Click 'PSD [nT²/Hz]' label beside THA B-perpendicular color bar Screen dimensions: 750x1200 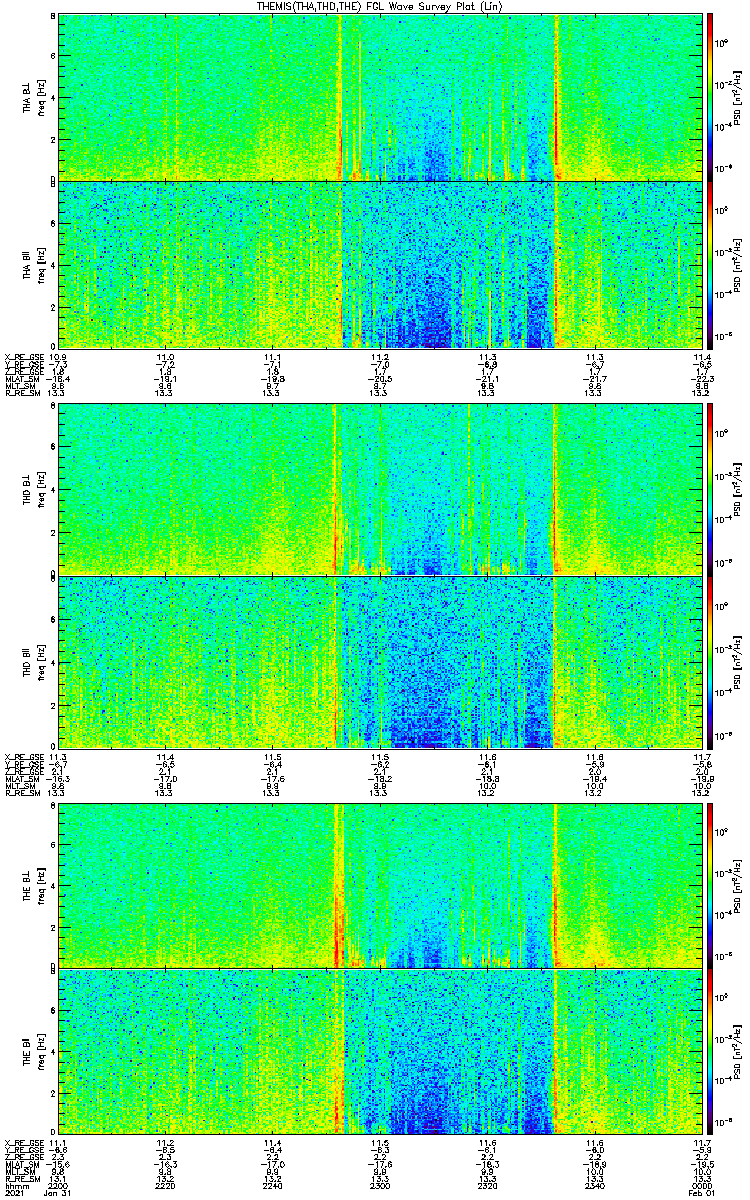737,96
